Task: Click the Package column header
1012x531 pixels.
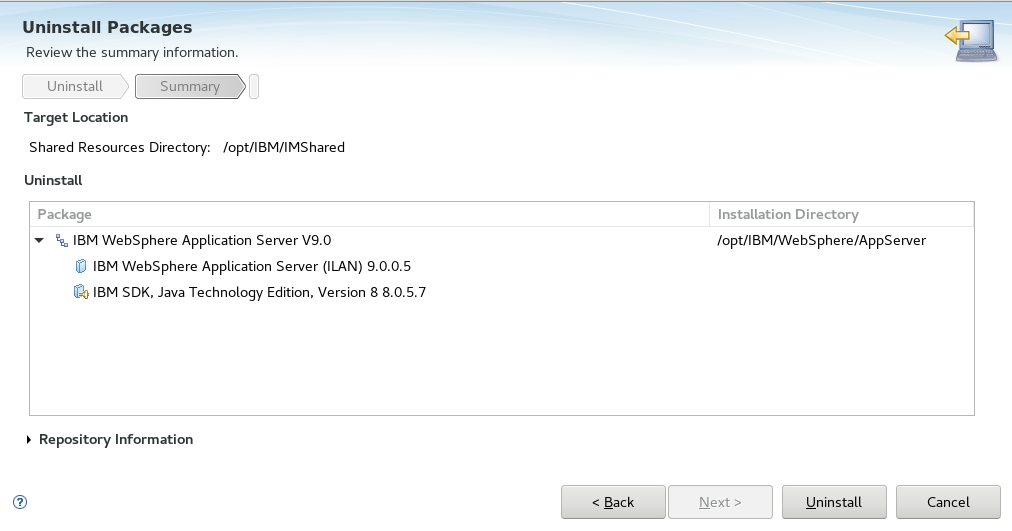Action: pos(369,214)
